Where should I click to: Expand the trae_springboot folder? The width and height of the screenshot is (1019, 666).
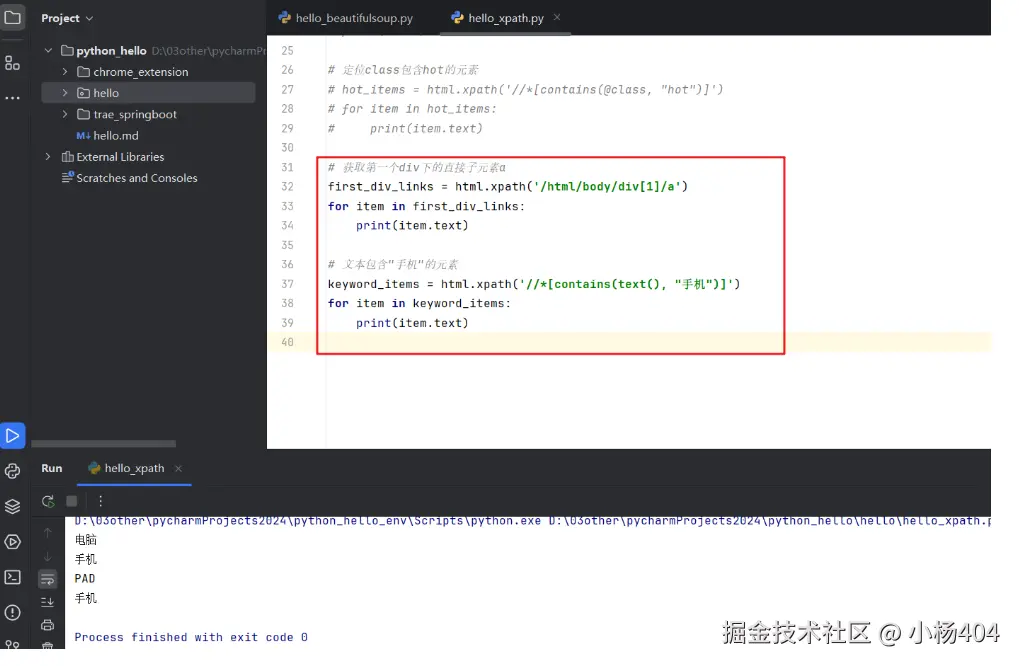tap(64, 114)
